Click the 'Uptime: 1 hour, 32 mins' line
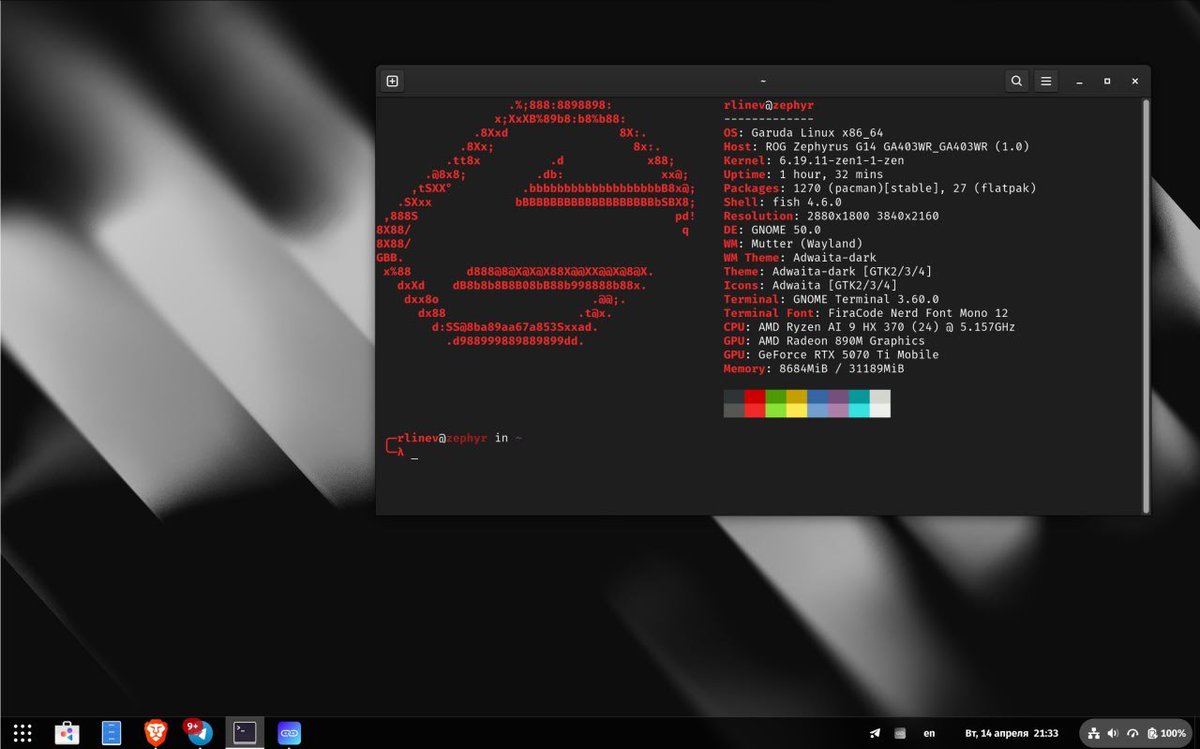This screenshot has height=749, width=1200. (803, 175)
